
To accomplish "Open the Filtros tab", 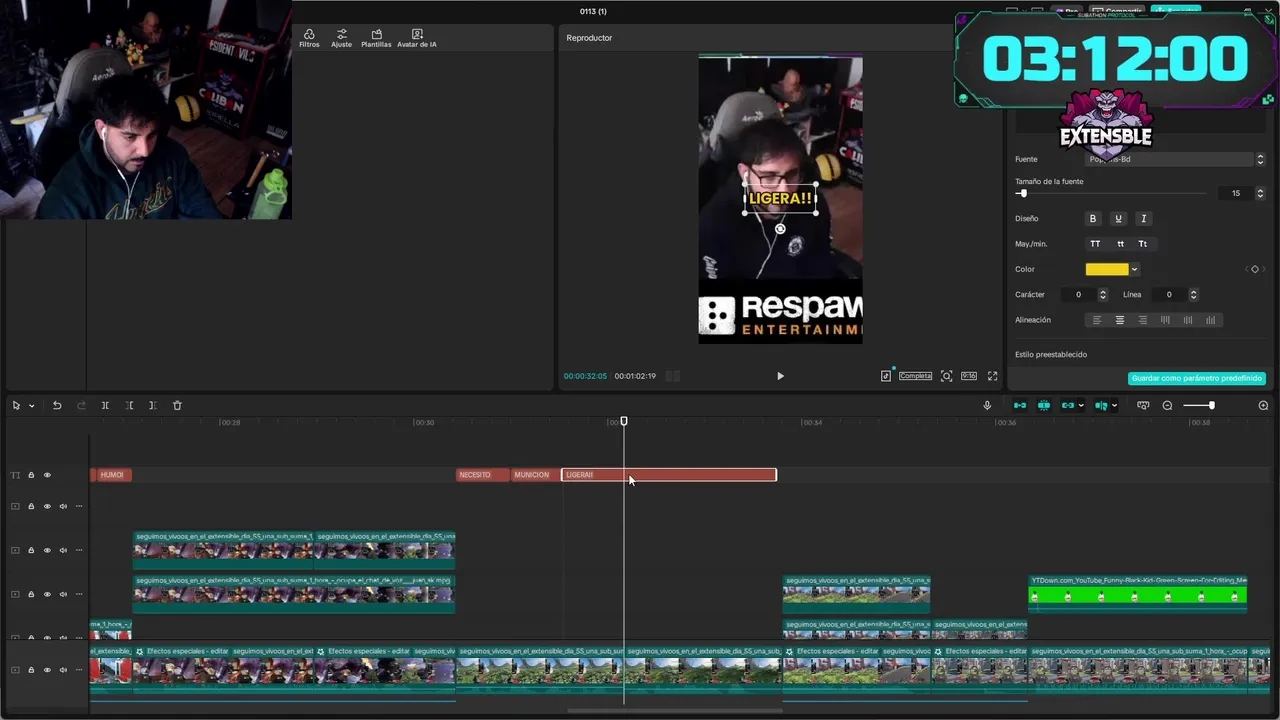I will 309,38.
